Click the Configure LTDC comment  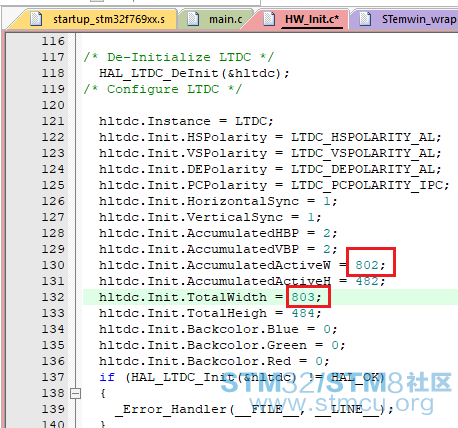(x=163, y=89)
